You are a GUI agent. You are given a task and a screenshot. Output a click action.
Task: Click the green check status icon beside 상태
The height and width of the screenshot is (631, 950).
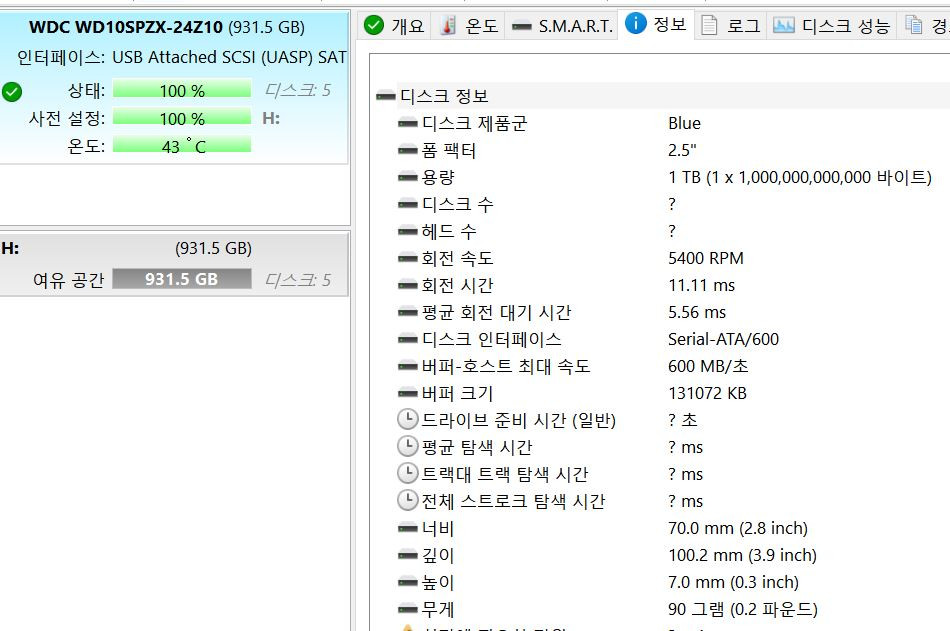[x=13, y=91]
